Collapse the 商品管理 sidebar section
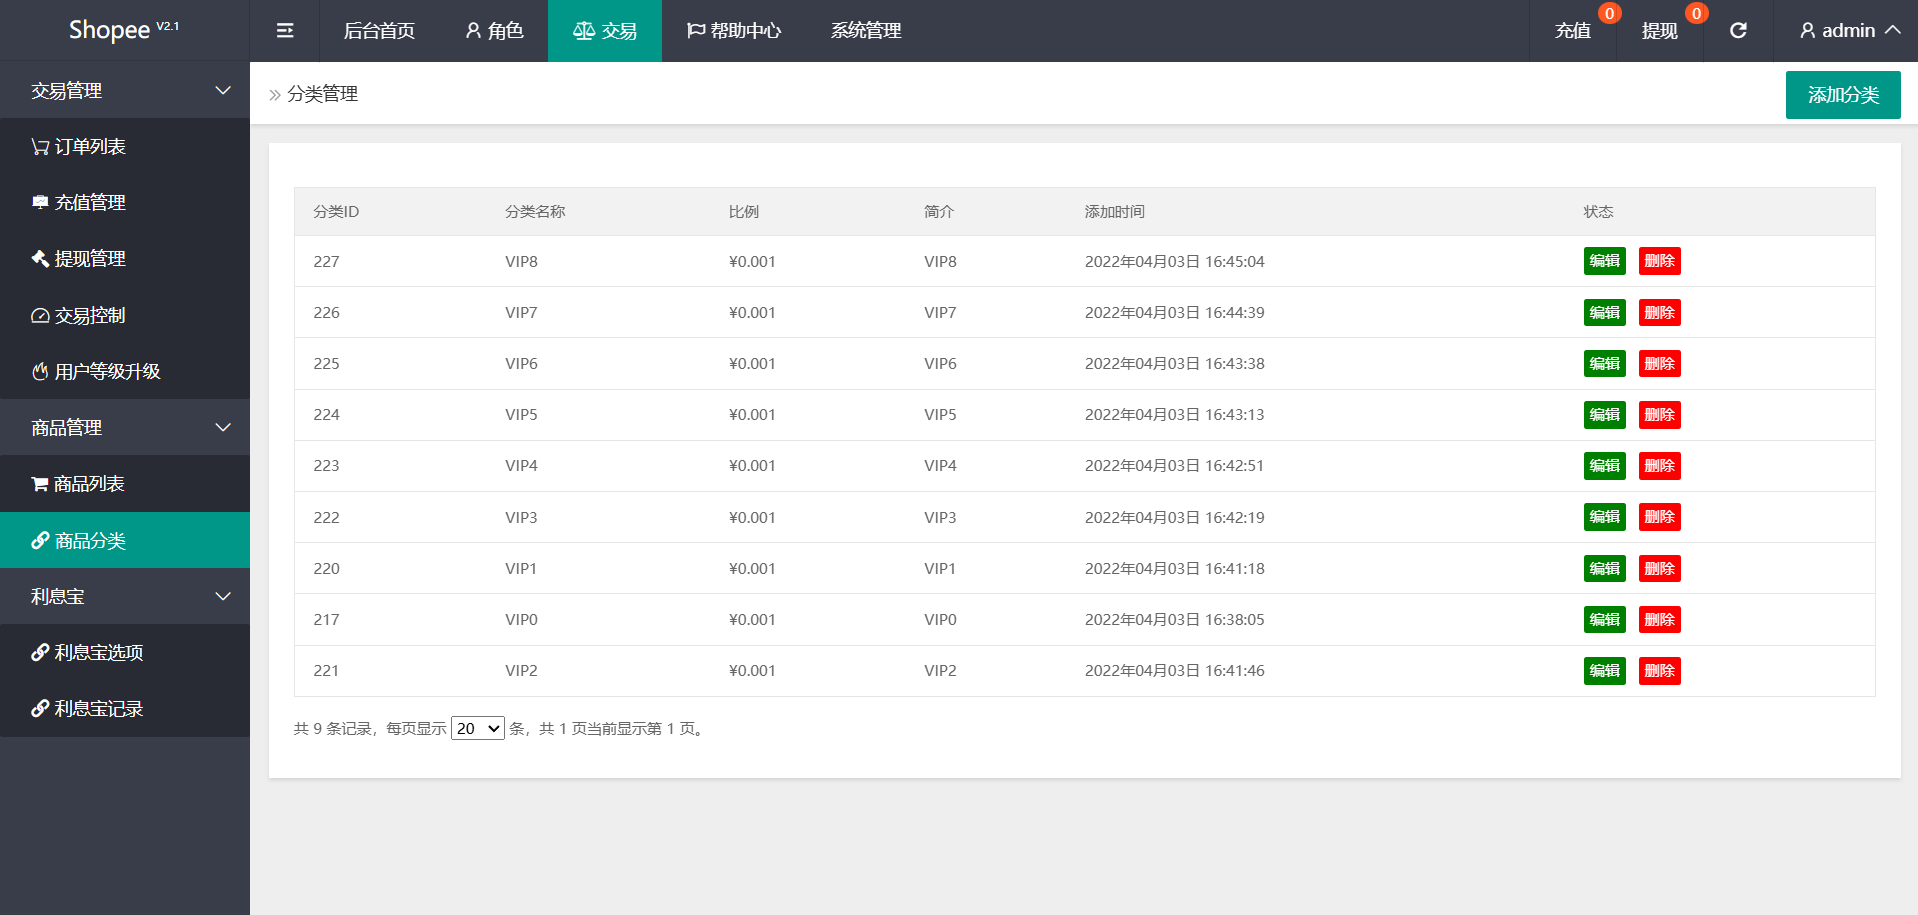The image size is (1918, 915). coord(125,427)
